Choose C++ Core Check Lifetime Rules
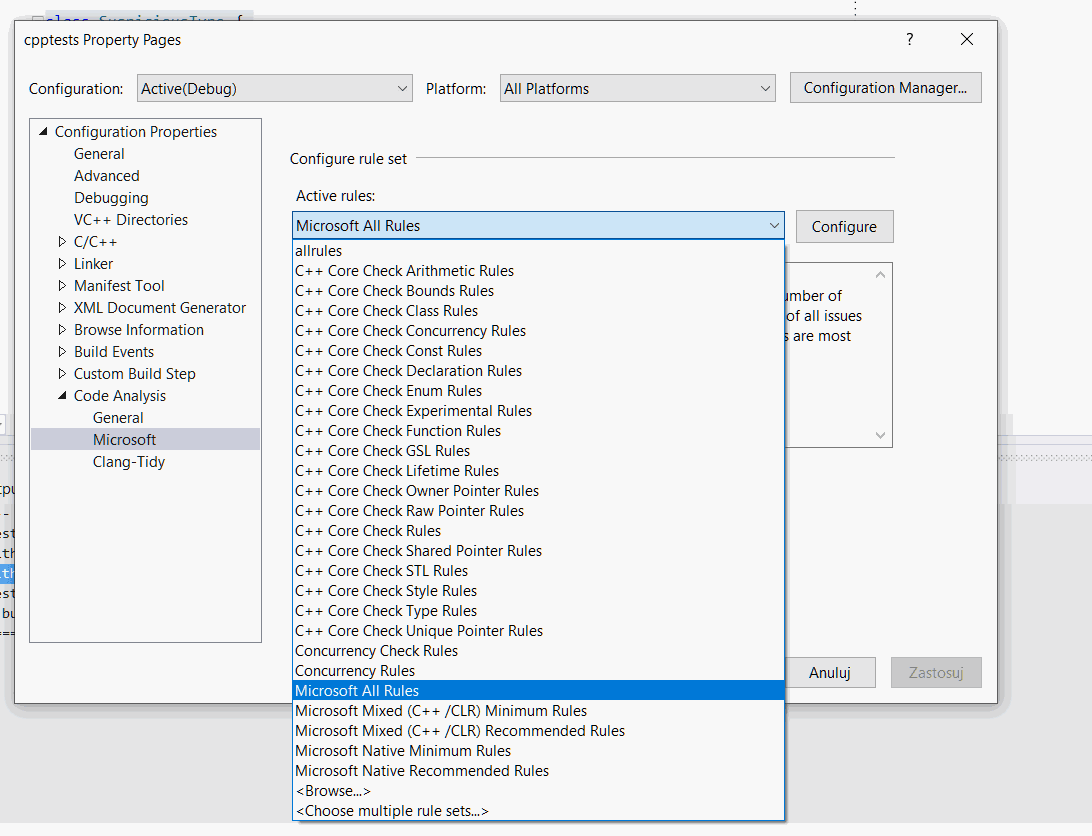This screenshot has width=1092, height=836. (x=538, y=471)
